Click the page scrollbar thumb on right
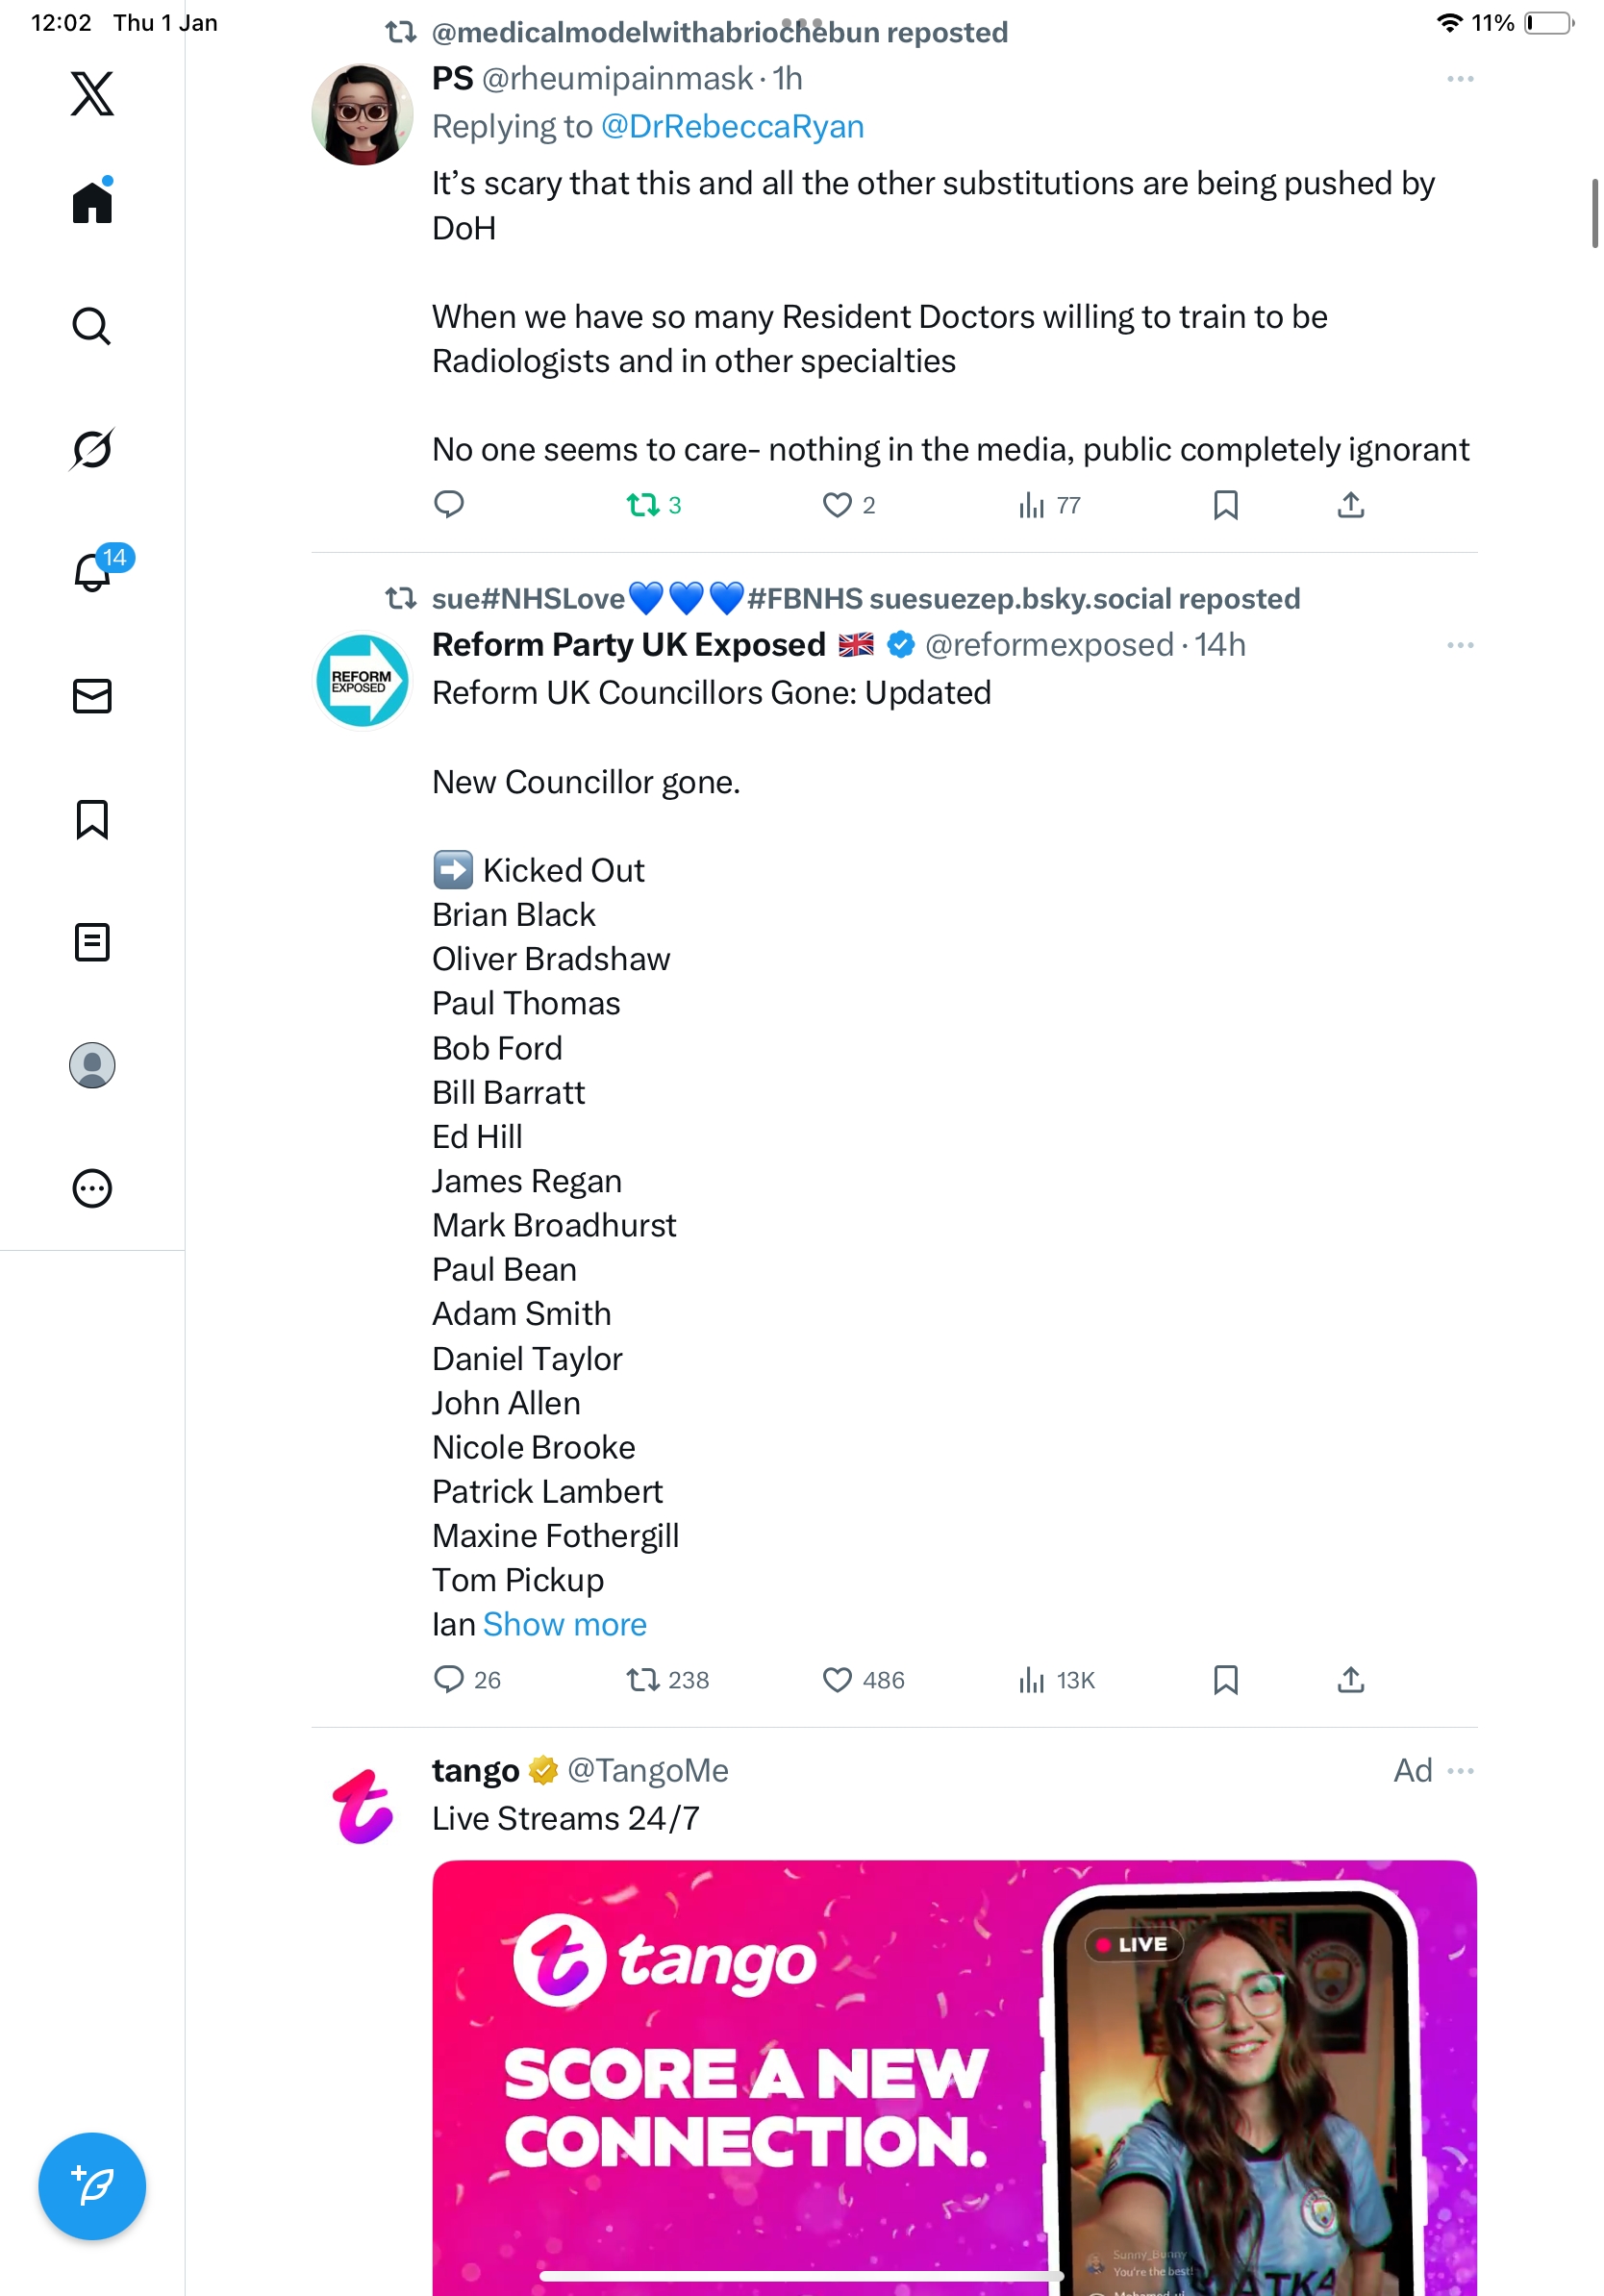 click(1594, 213)
